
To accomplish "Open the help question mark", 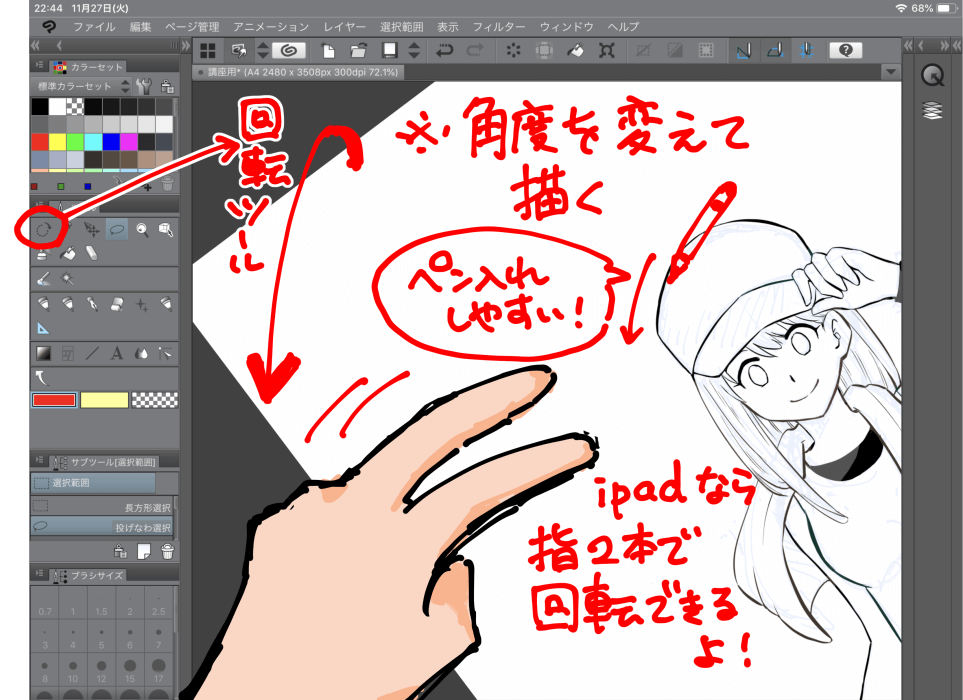I will click(x=846, y=50).
